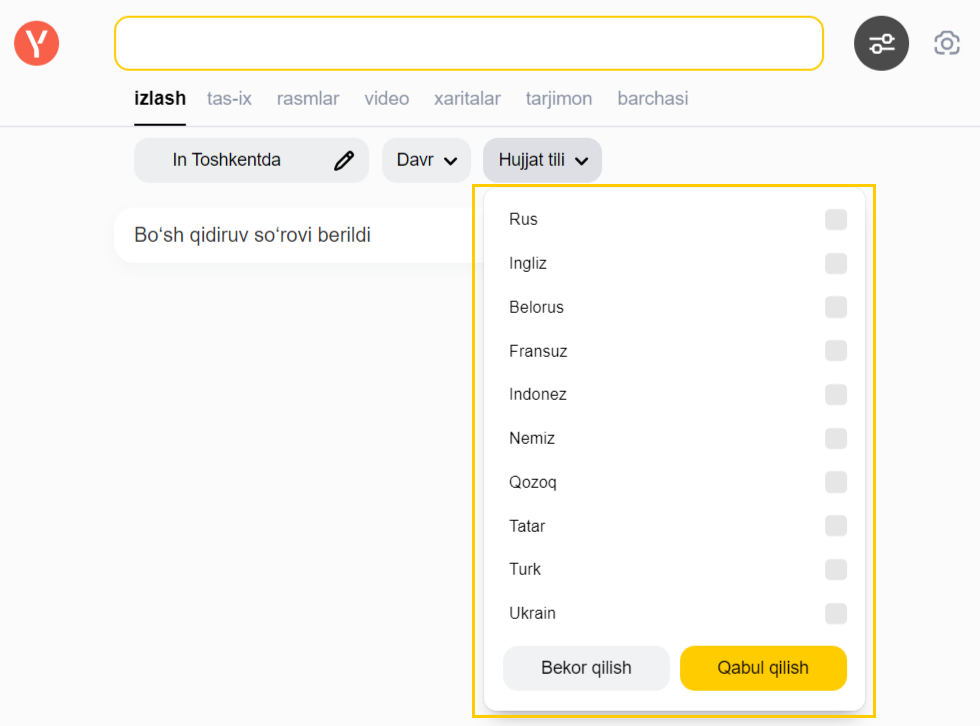The image size is (980, 726).
Task: Toggle the Ukrain language checkbox
Action: (x=835, y=613)
